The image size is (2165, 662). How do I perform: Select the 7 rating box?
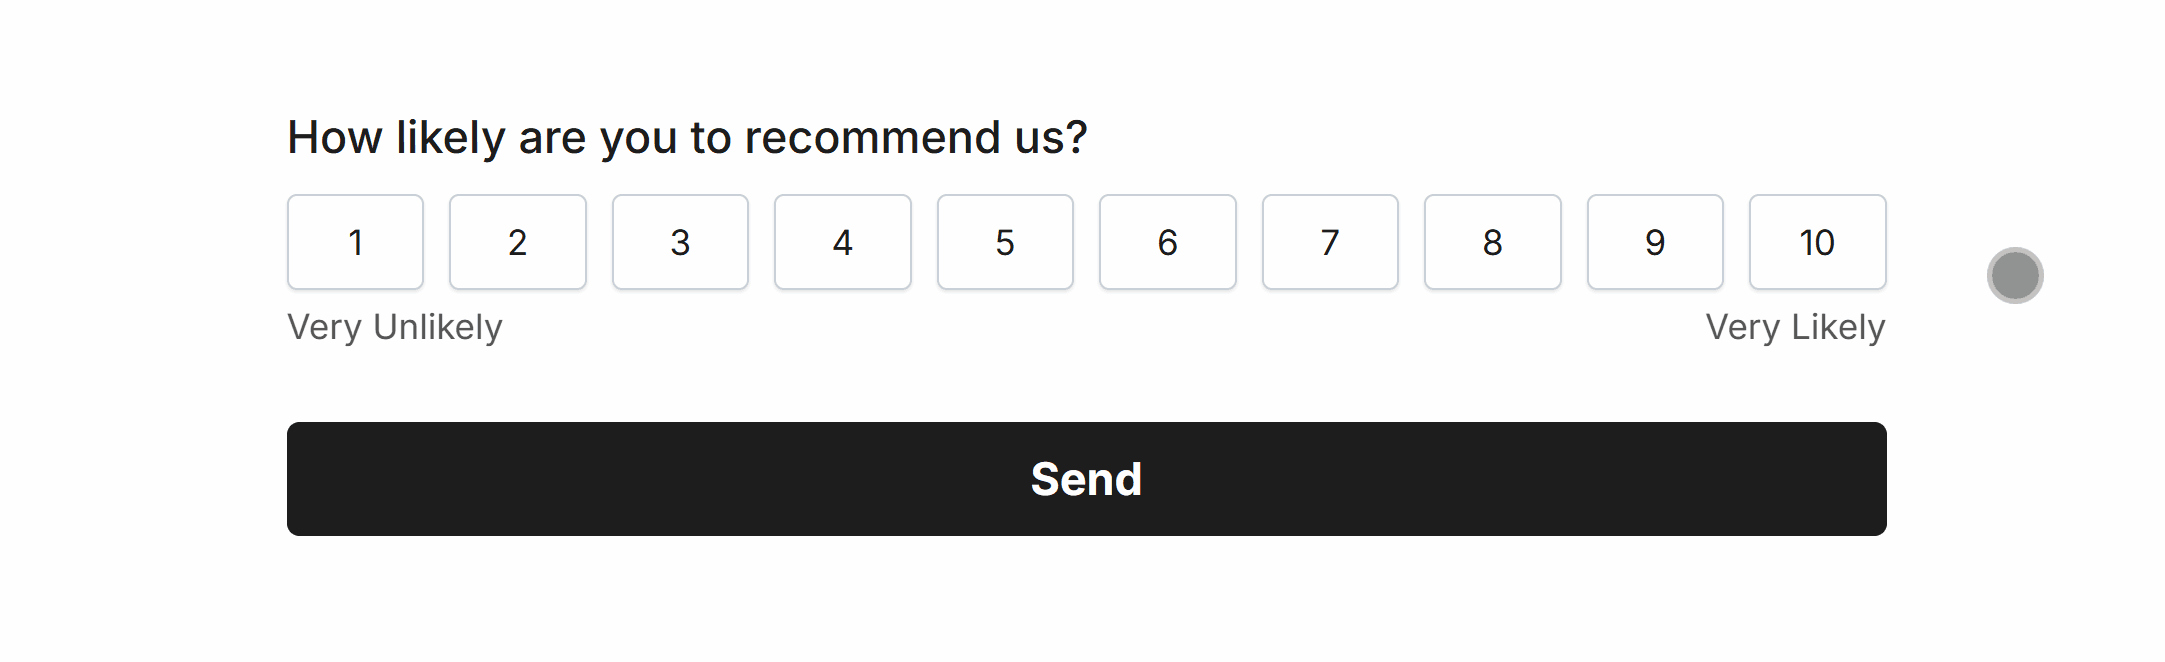click(x=1330, y=242)
